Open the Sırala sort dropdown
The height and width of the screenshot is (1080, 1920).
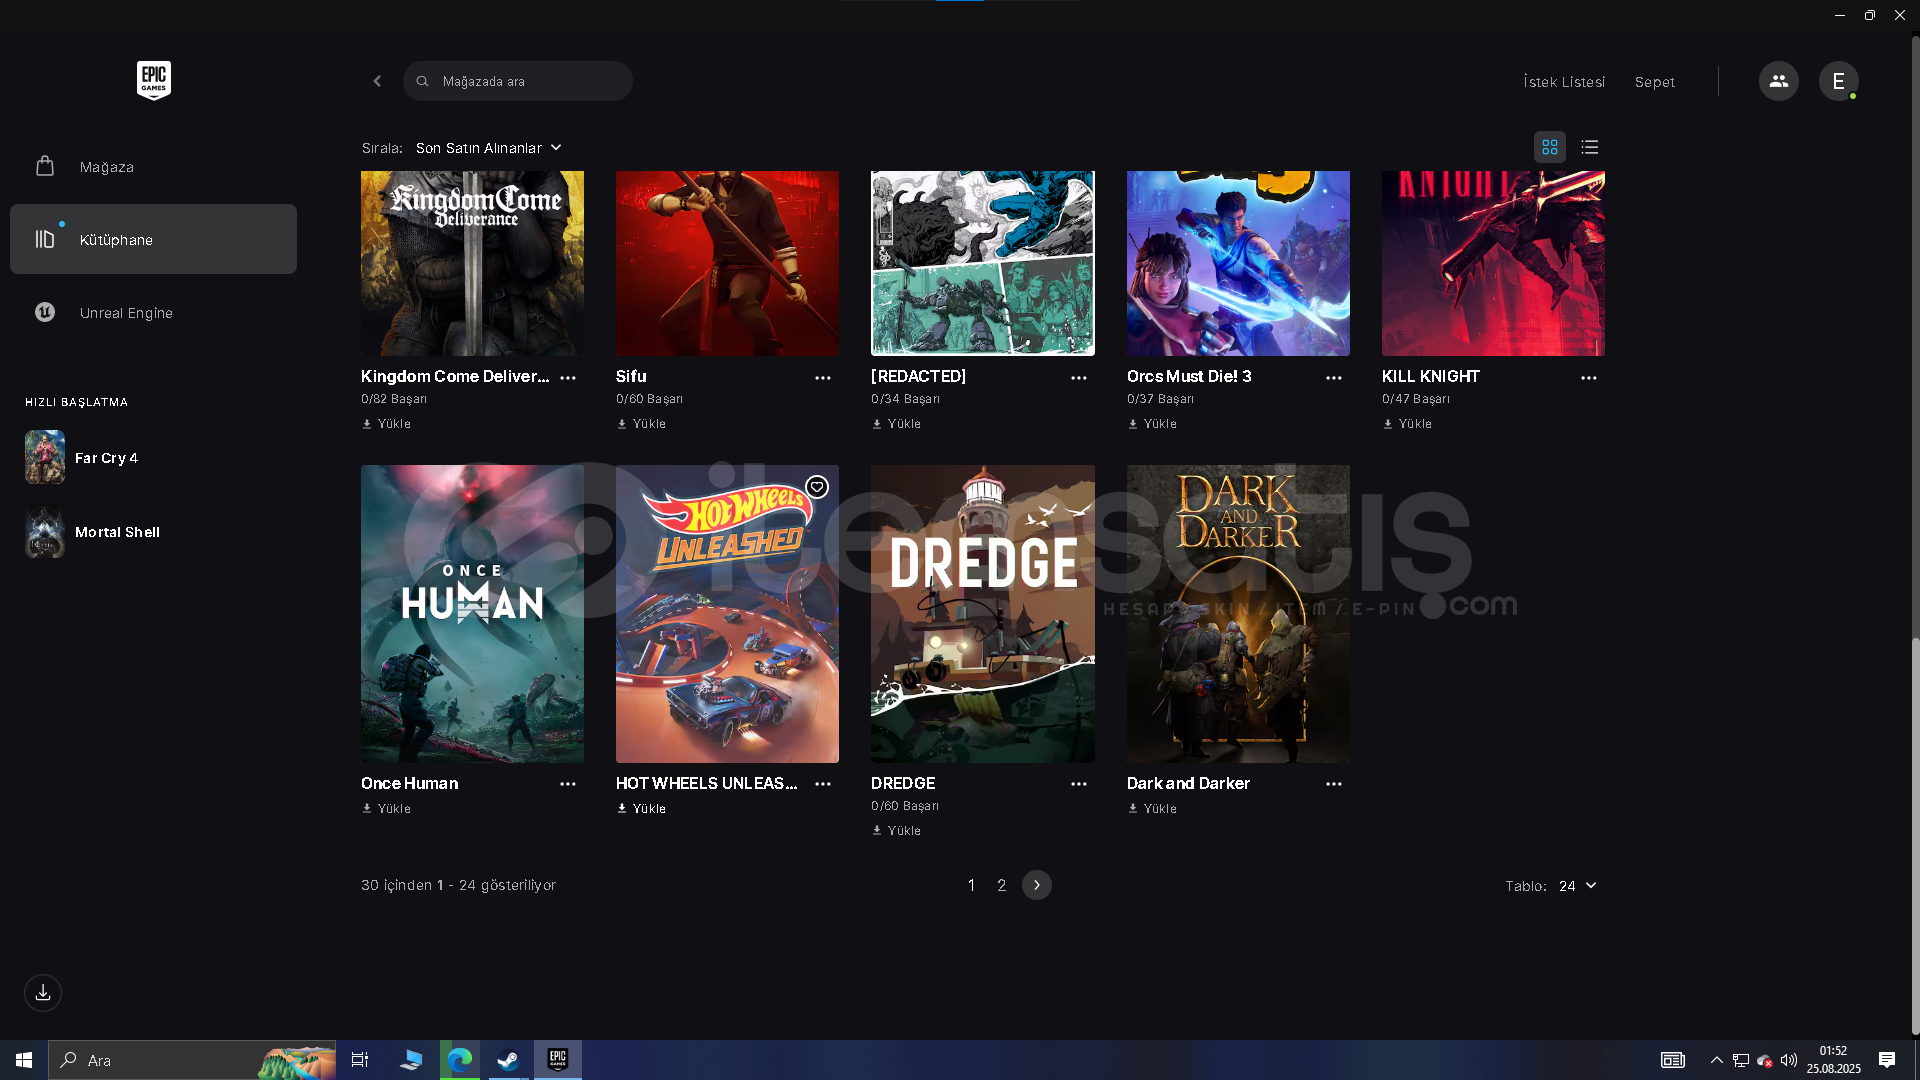coord(489,148)
